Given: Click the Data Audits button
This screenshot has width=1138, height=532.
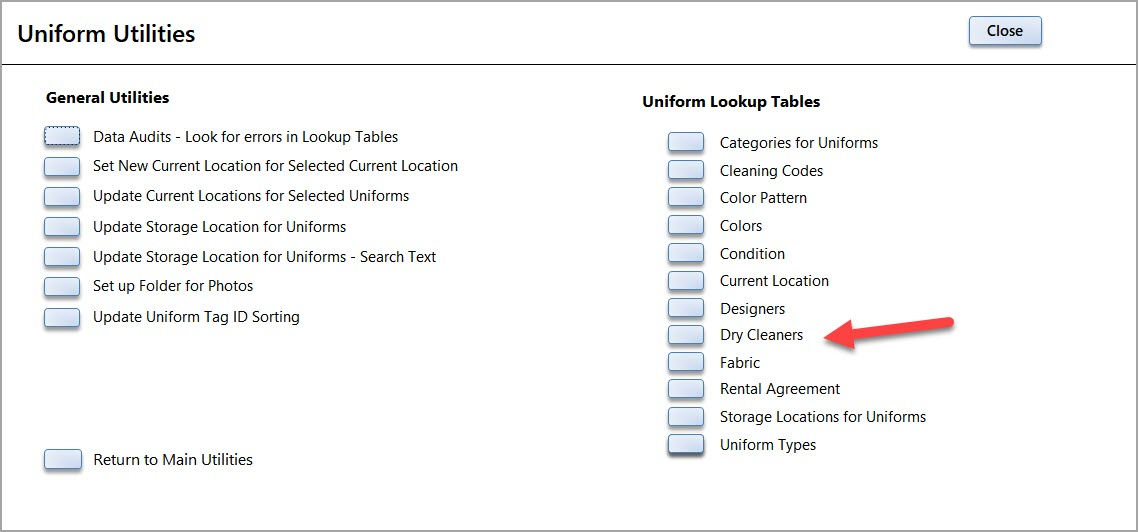Looking at the screenshot, I should (62, 136).
